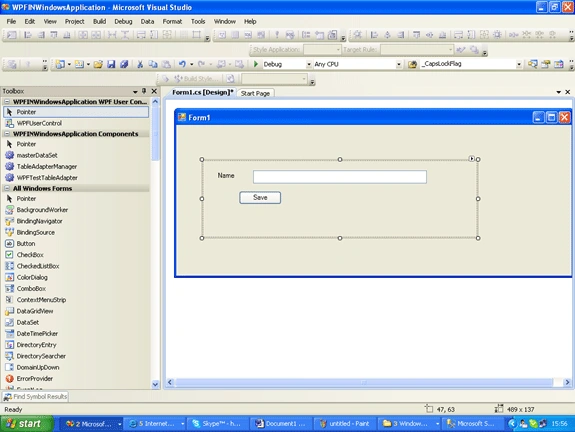Click the Align Bottoms layout icon
The image size is (575, 432).
click(67, 35)
